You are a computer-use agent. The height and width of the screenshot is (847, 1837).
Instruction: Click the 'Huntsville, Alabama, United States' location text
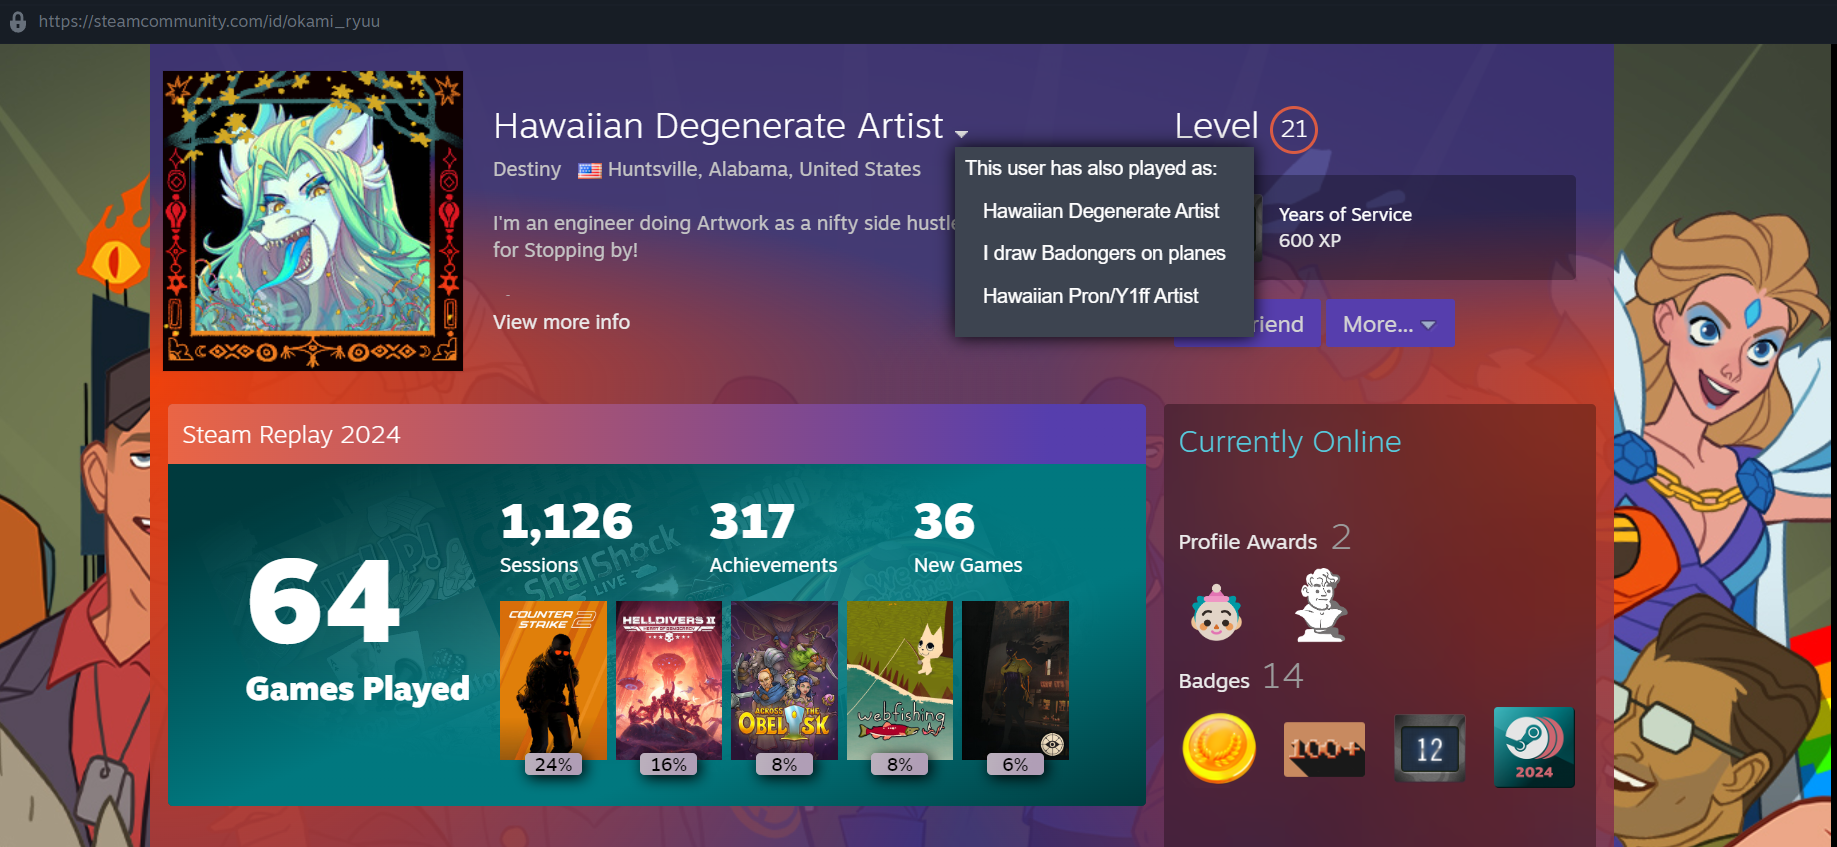[x=764, y=169]
